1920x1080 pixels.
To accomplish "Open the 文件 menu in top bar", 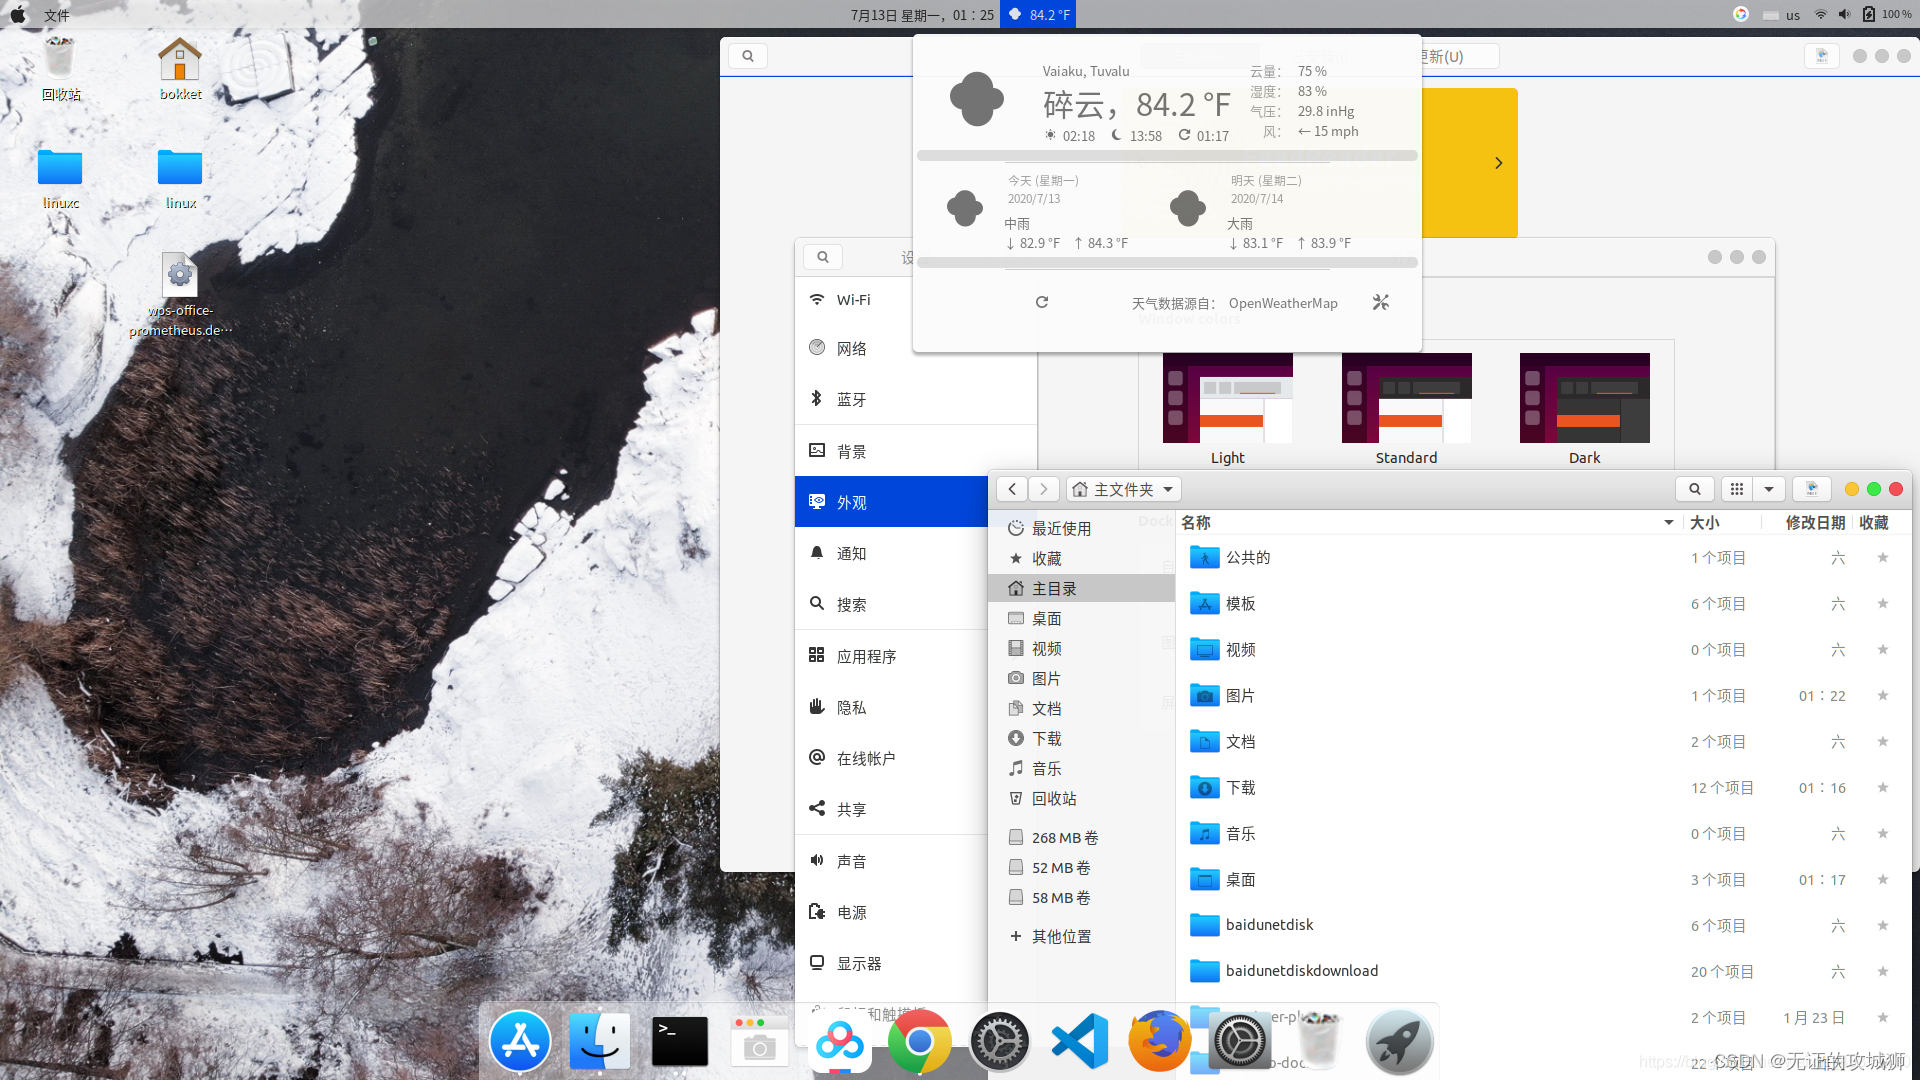I will pyautogui.click(x=57, y=15).
